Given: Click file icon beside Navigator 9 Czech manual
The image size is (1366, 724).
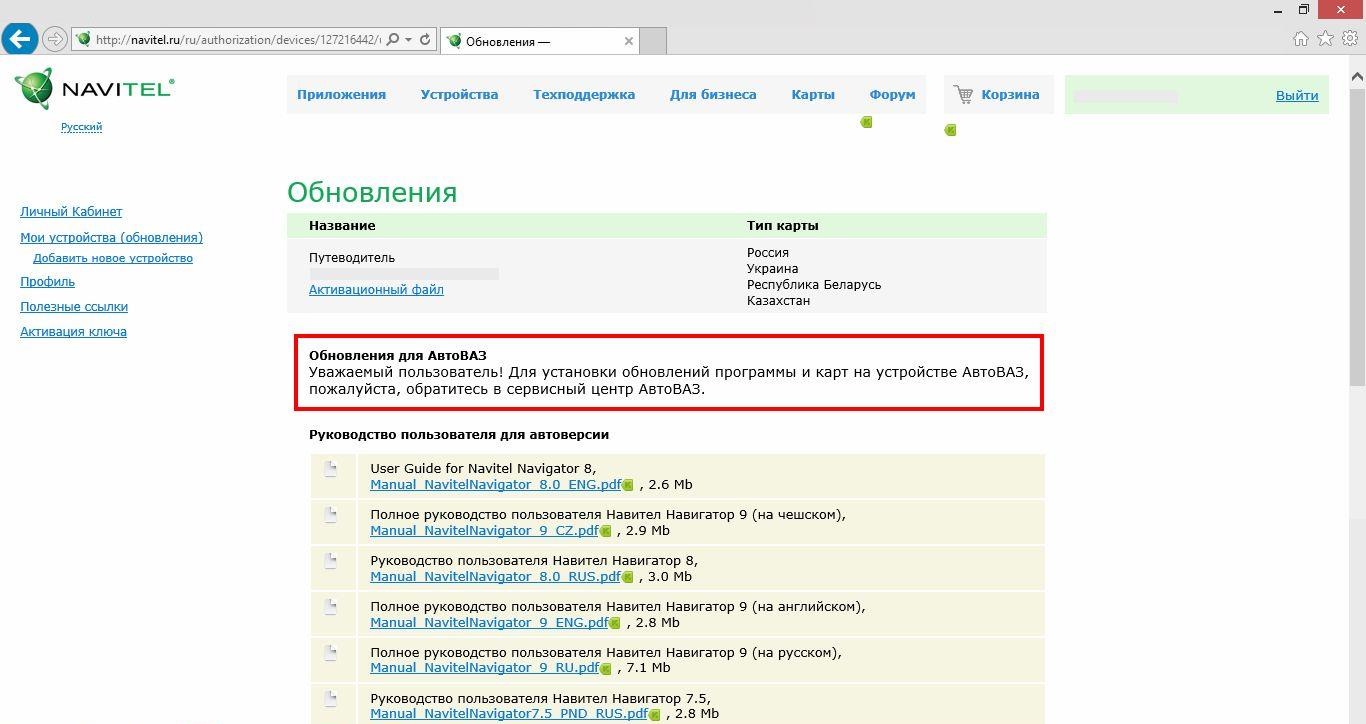Looking at the screenshot, I should [331, 515].
